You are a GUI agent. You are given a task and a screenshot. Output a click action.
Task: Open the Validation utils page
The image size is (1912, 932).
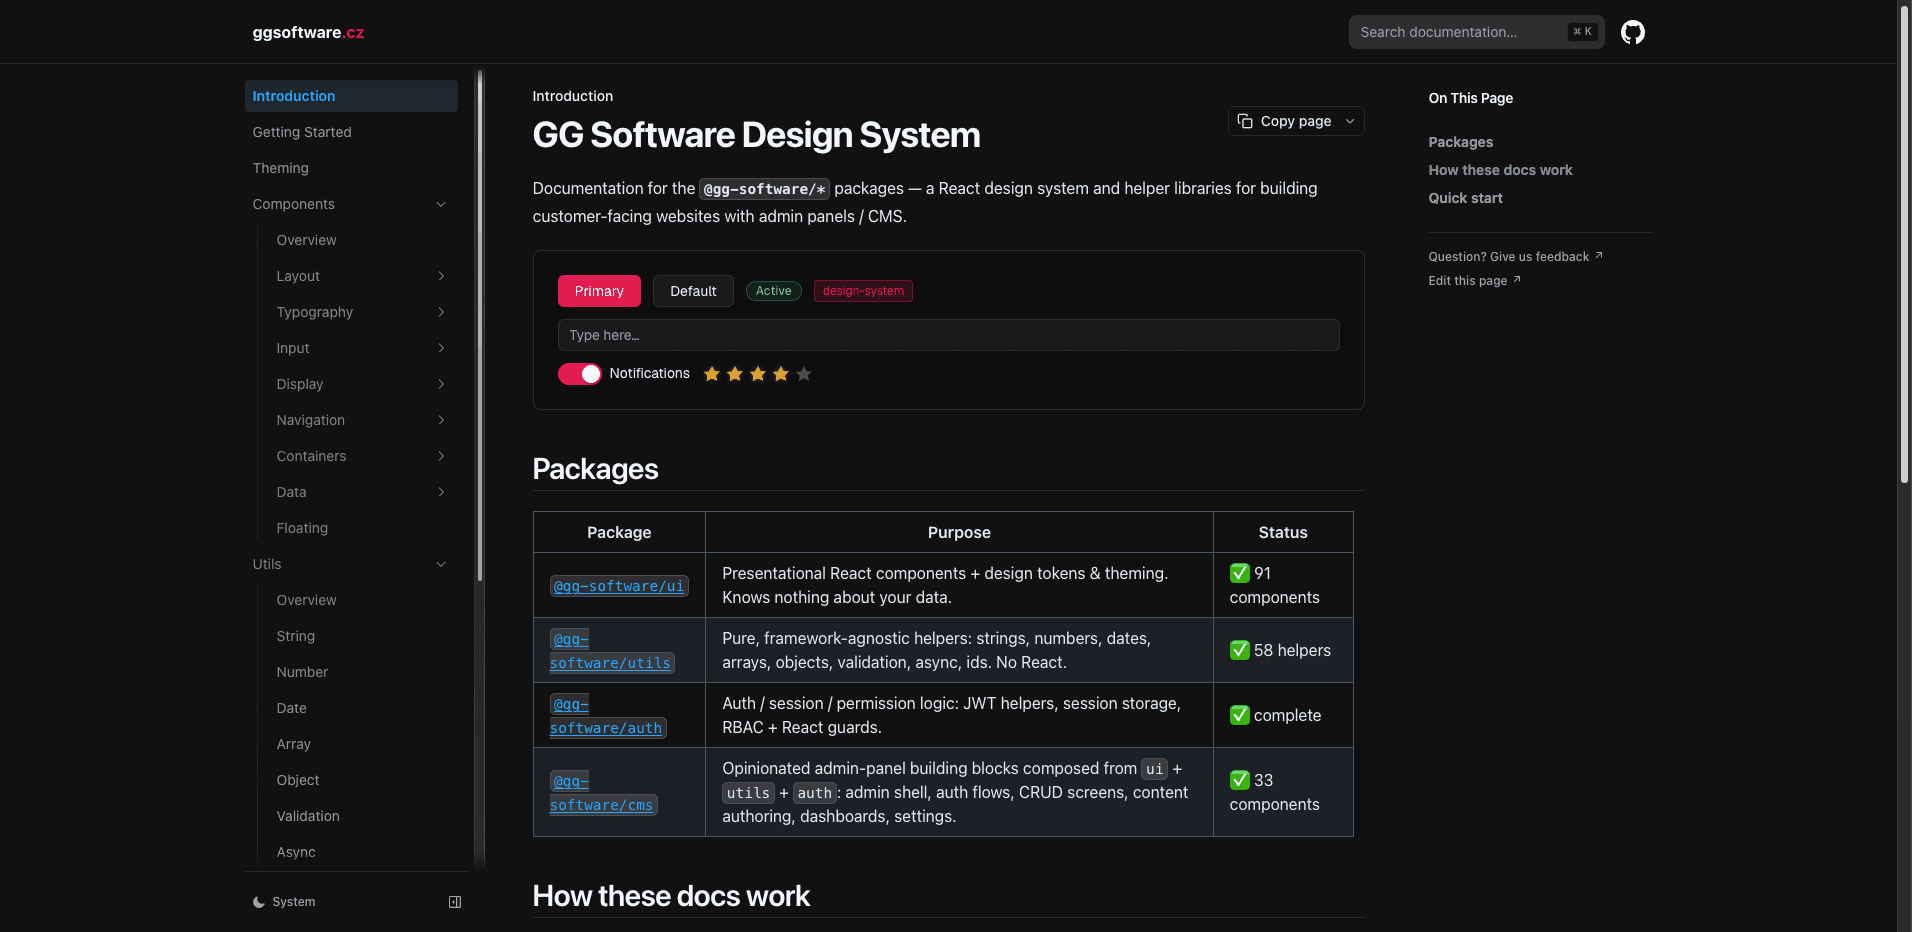(363, 816)
